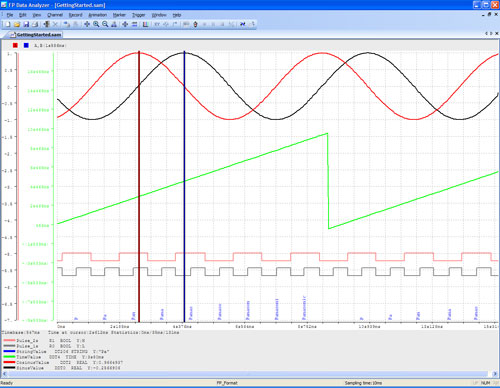500x388 pixels.
Task: Click the red cursor A square
Action: click(x=15, y=45)
